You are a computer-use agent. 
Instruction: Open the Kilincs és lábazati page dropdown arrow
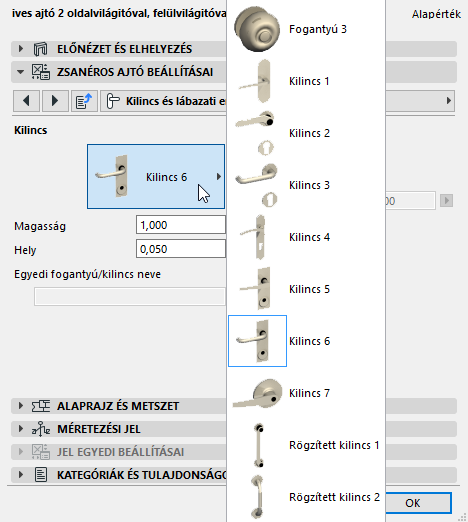pyautogui.click(x=449, y=101)
